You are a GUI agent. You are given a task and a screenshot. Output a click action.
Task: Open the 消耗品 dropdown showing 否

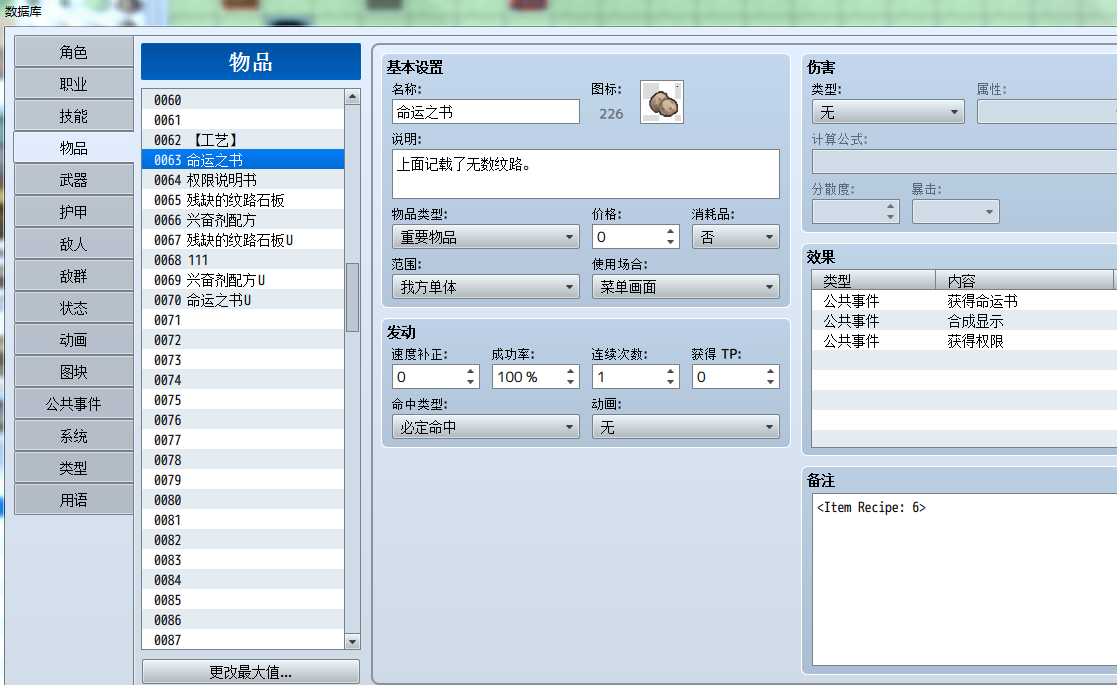[x=736, y=237]
